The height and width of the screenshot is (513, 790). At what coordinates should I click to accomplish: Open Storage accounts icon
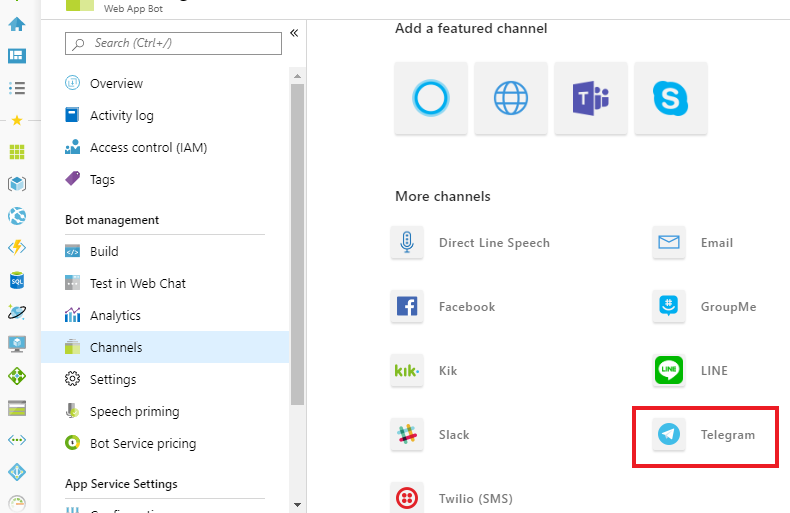[x=17, y=408]
